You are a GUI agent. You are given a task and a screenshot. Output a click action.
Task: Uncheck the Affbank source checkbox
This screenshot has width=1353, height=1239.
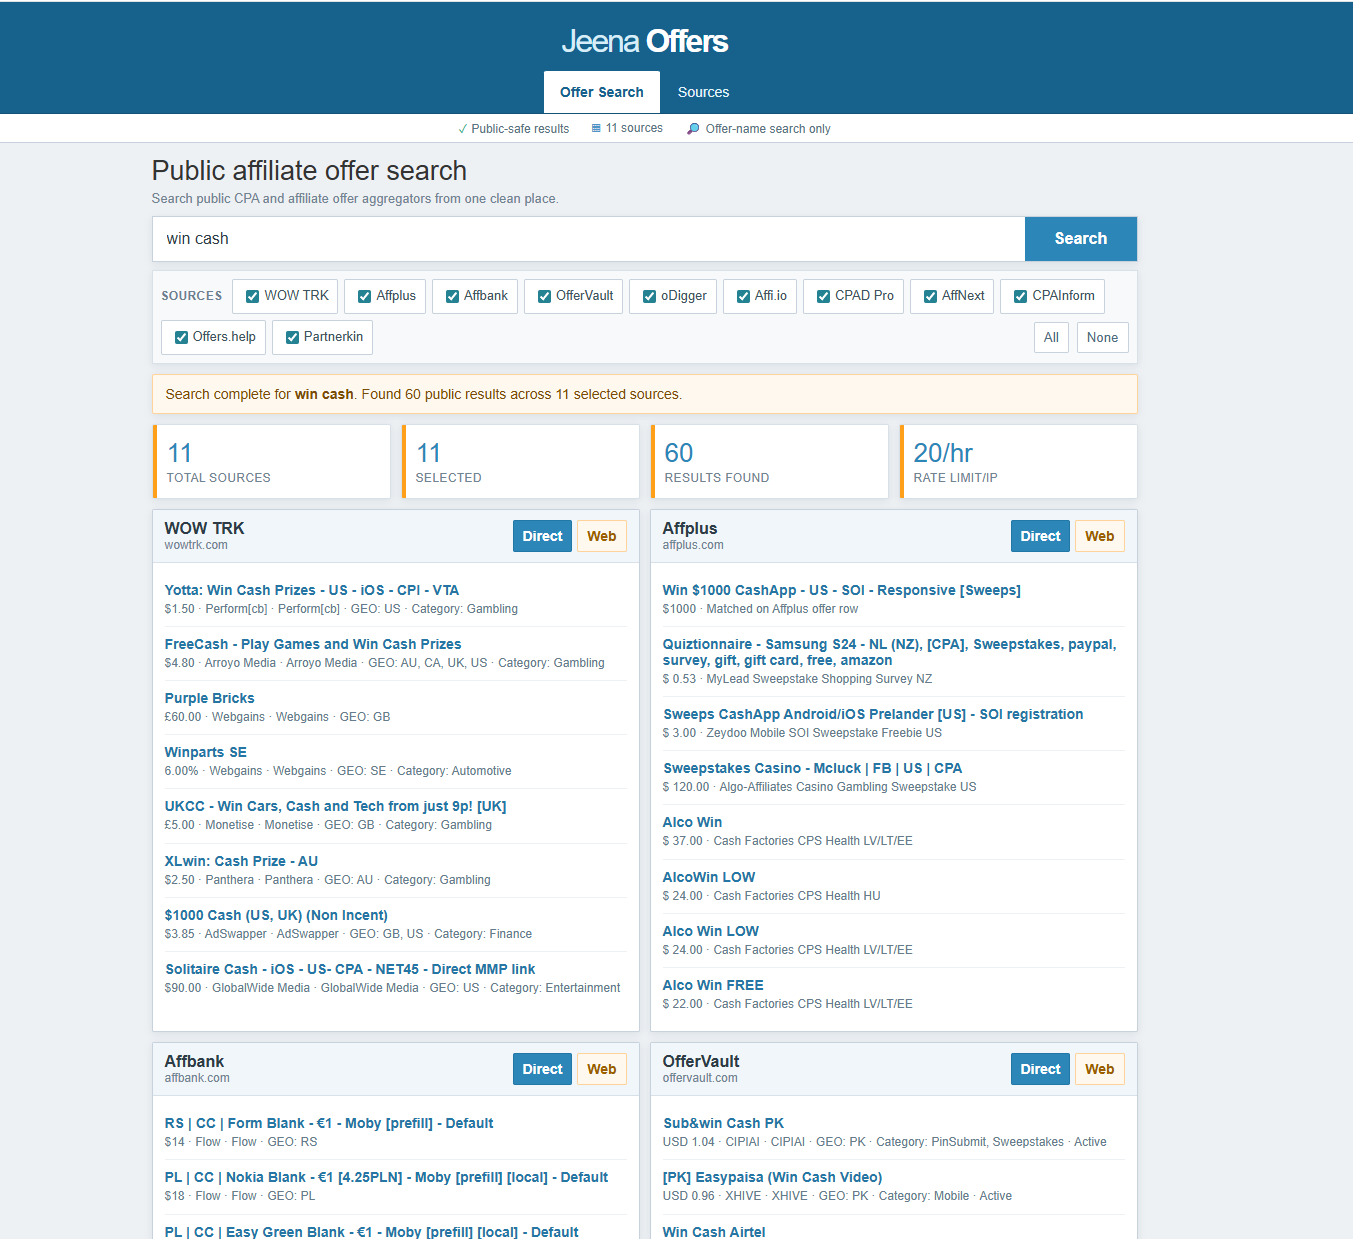(452, 296)
